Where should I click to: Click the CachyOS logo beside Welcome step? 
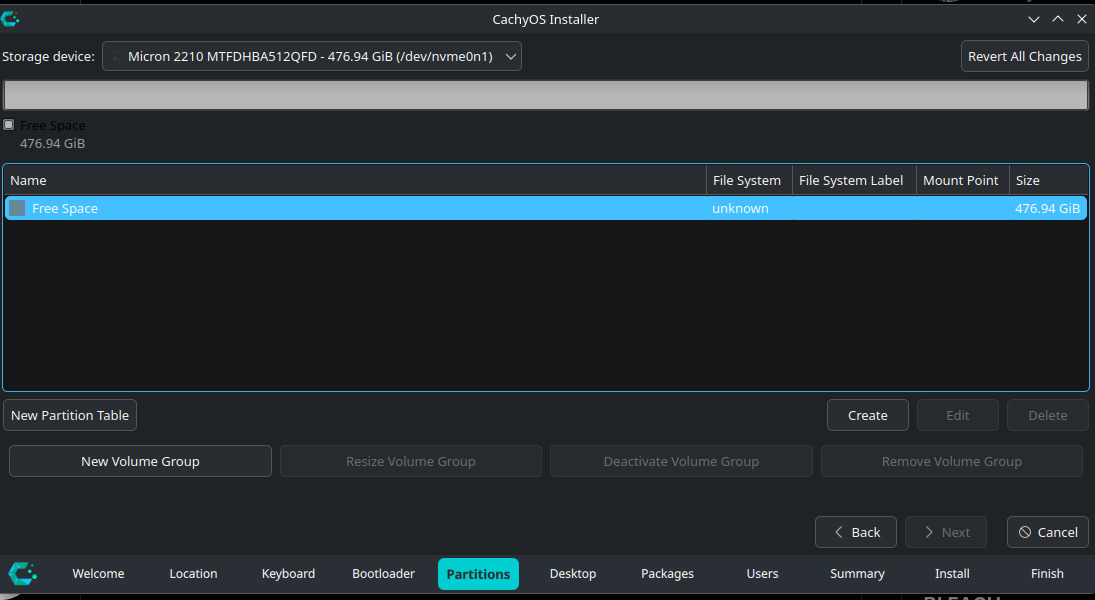tap(22, 573)
